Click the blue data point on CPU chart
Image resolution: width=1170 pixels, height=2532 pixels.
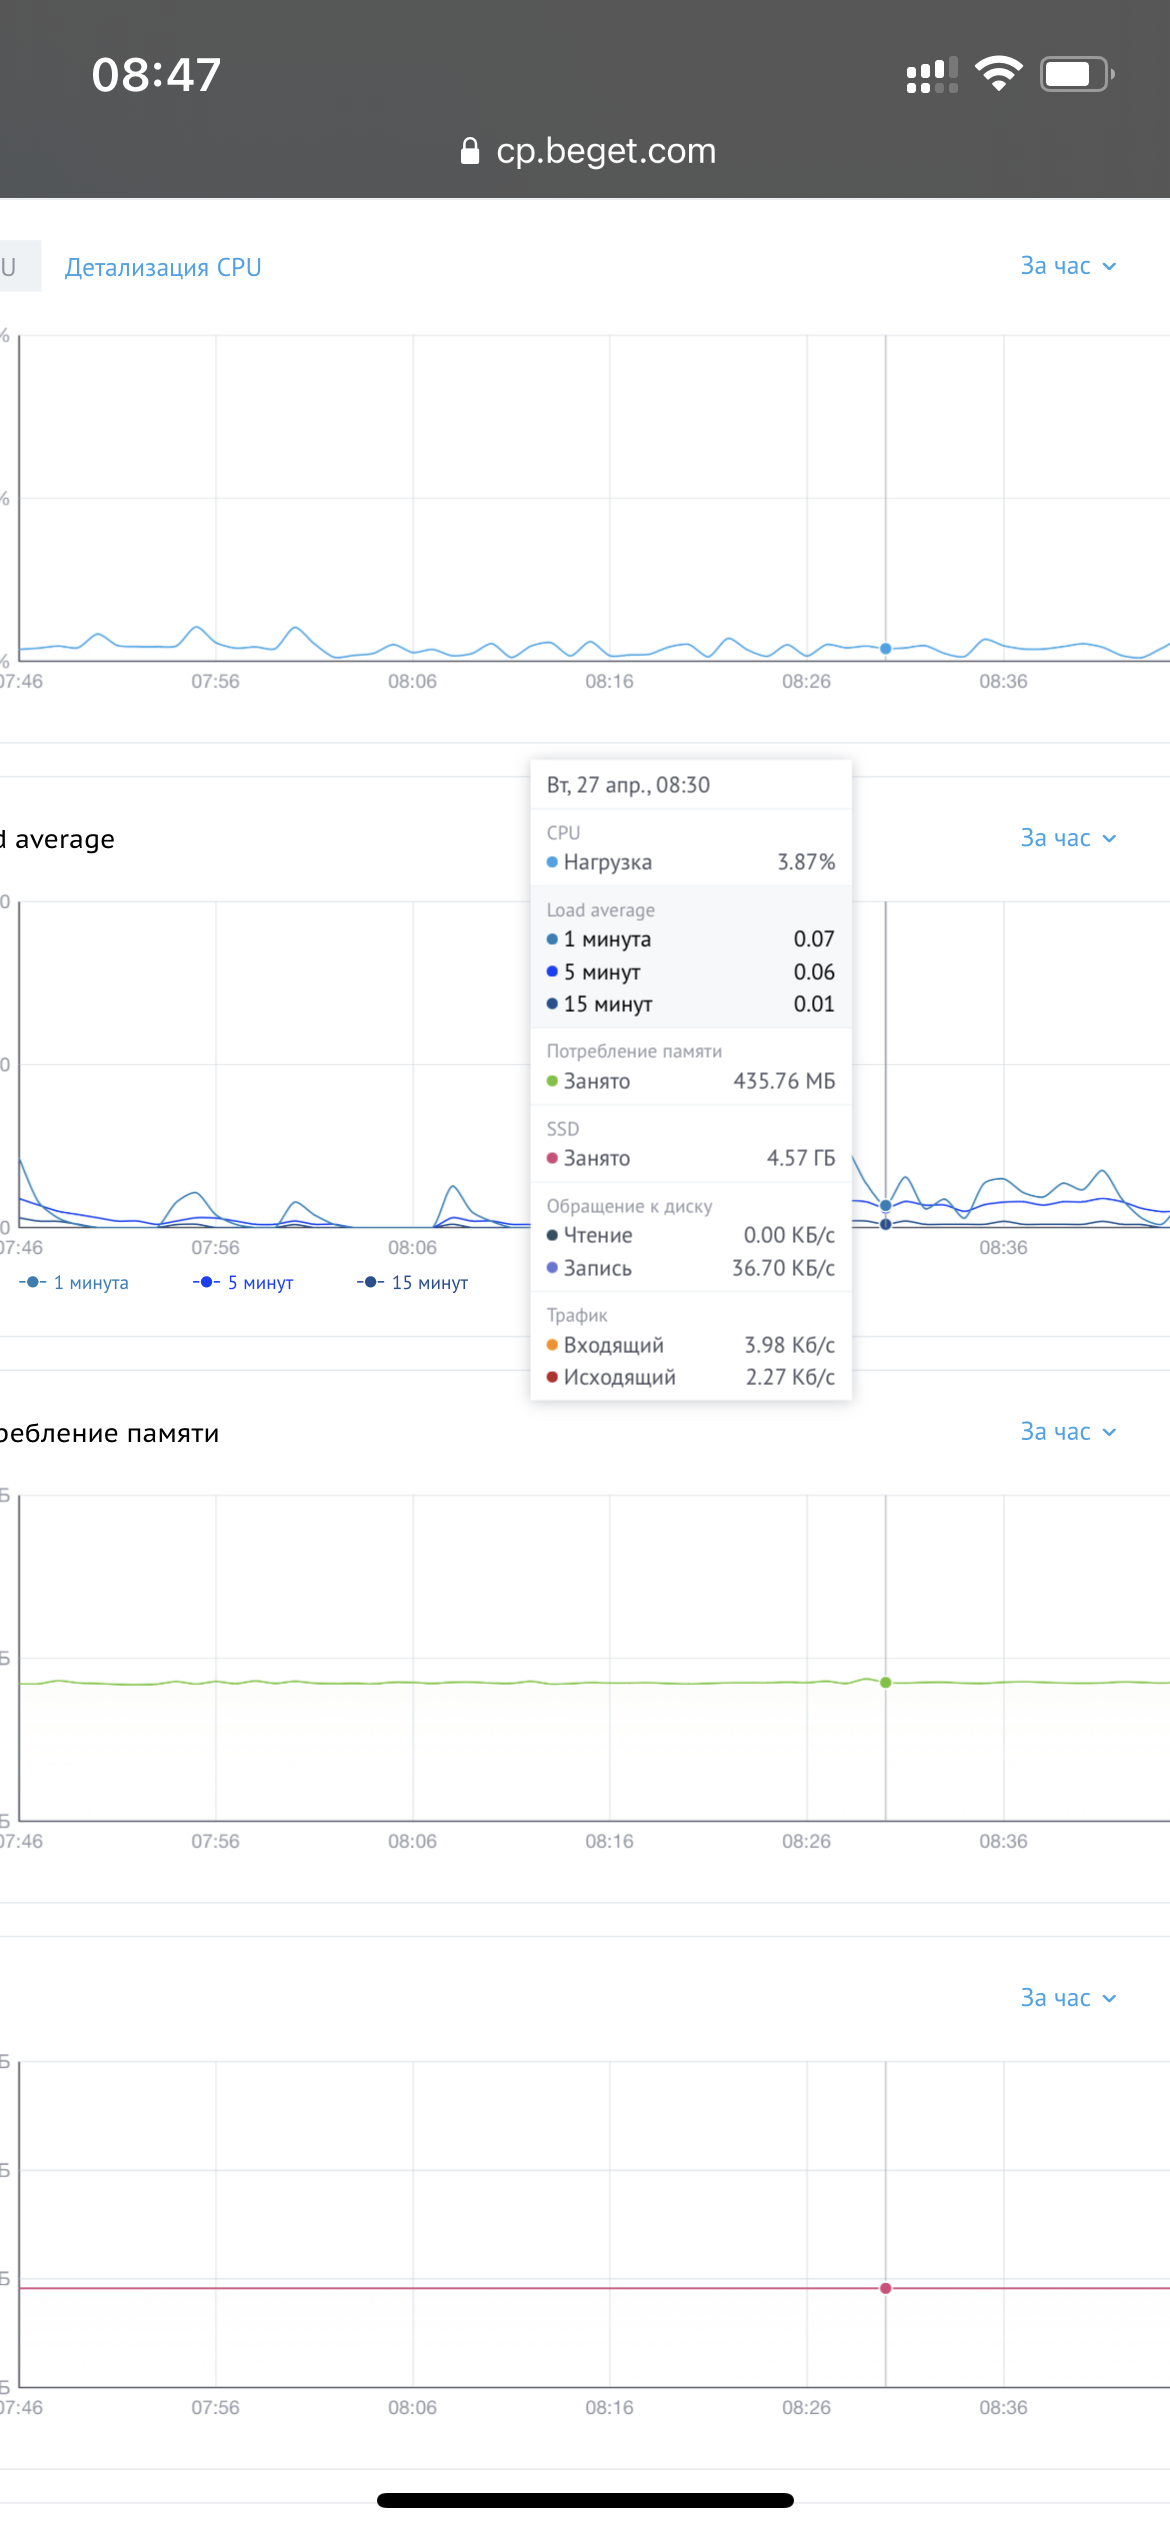tap(885, 649)
